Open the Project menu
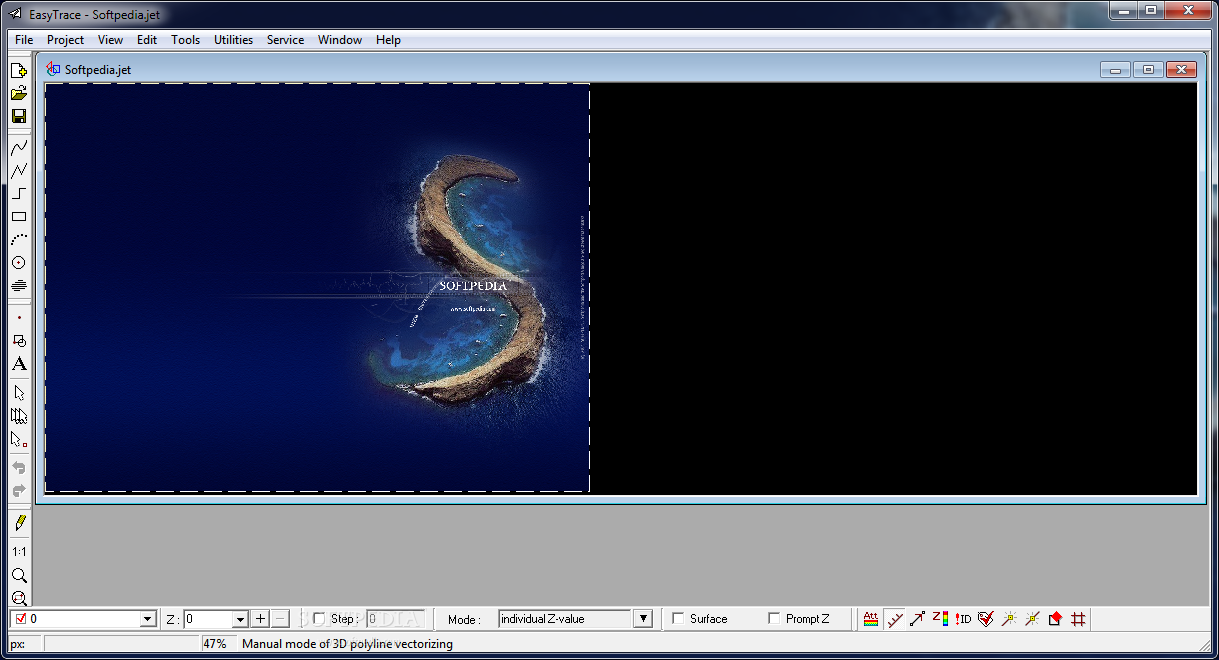The width and height of the screenshot is (1219, 660). pos(65,40)
